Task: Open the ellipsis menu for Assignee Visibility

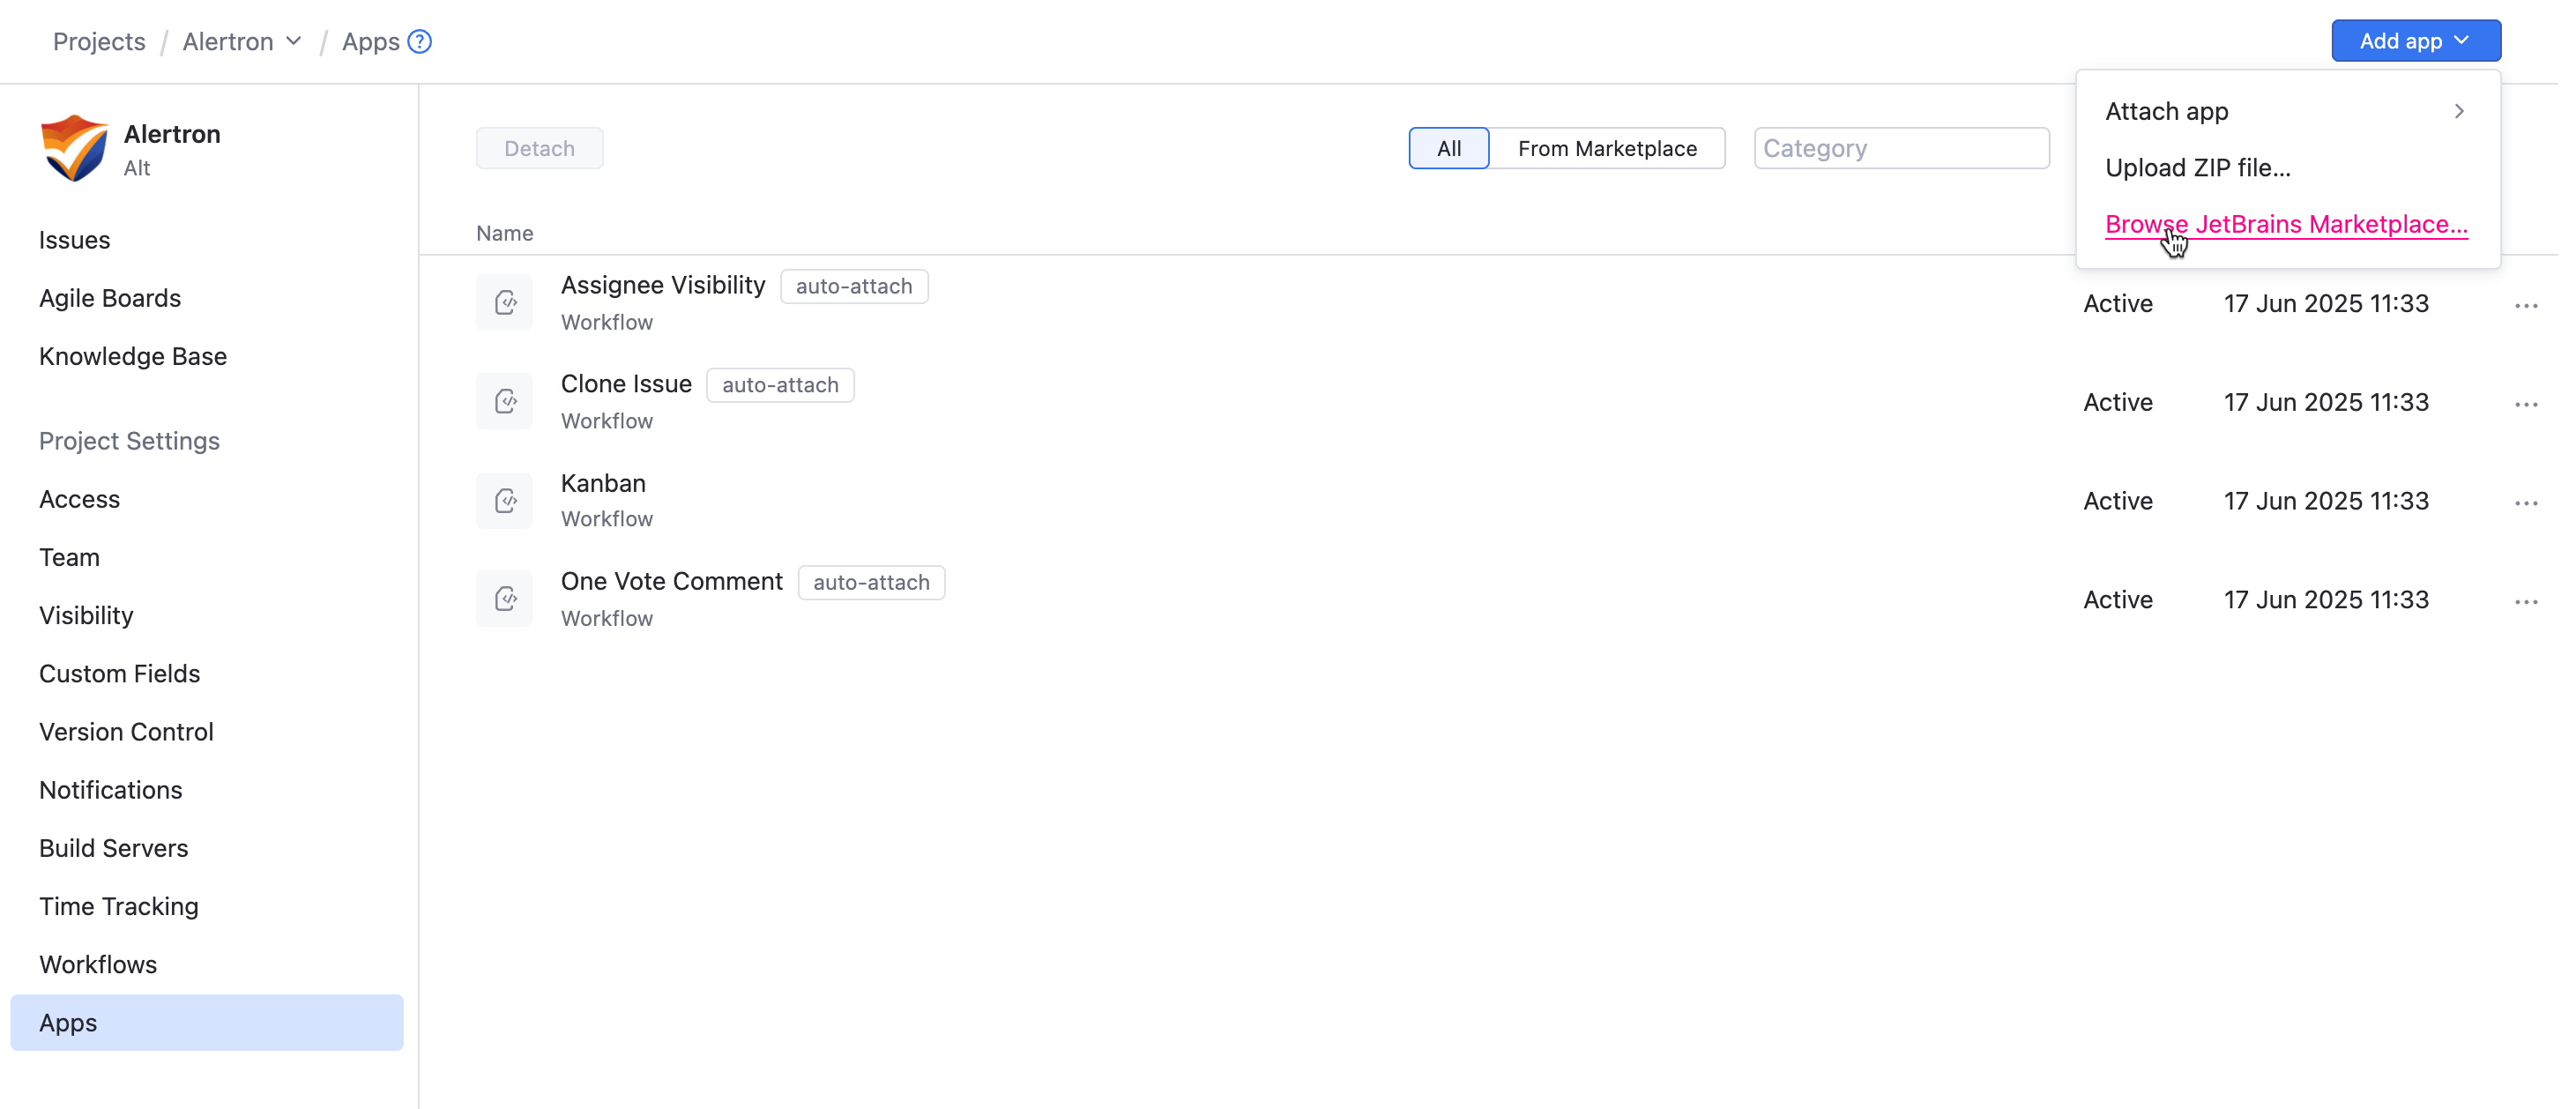Action: [x=2527, y=305]
